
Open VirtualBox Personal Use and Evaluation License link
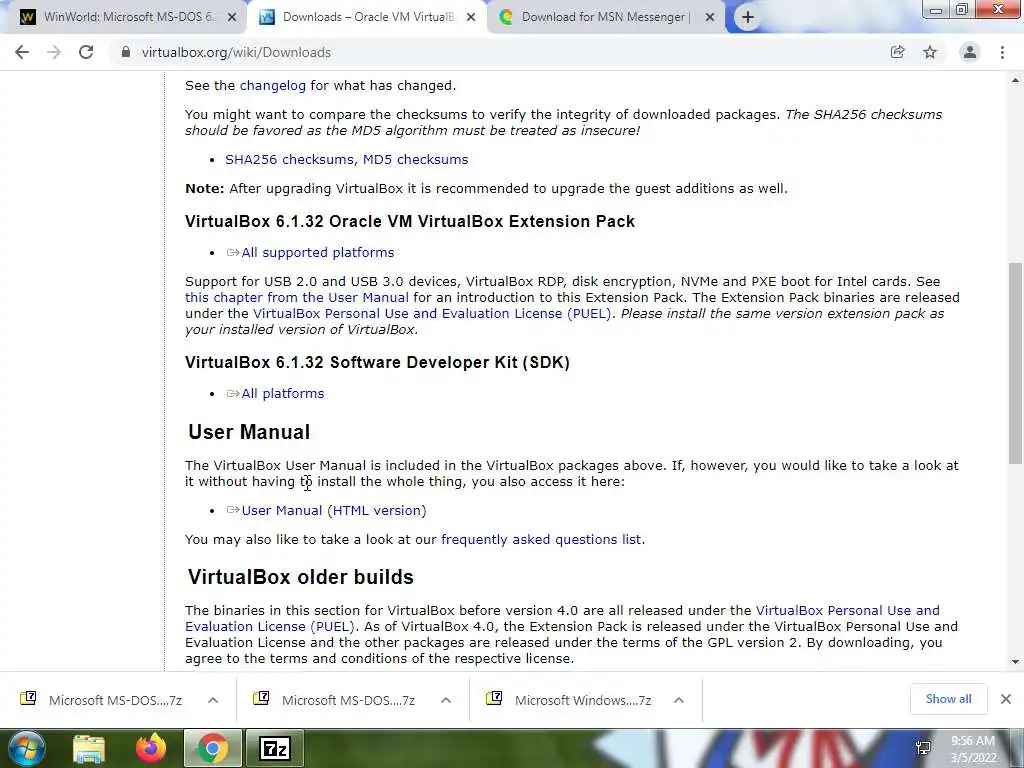tap(432, 313)
